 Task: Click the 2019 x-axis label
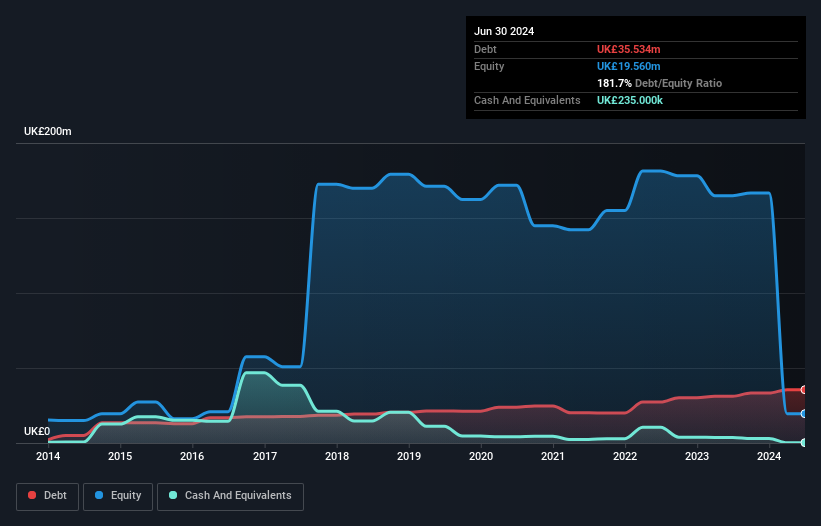409,456
